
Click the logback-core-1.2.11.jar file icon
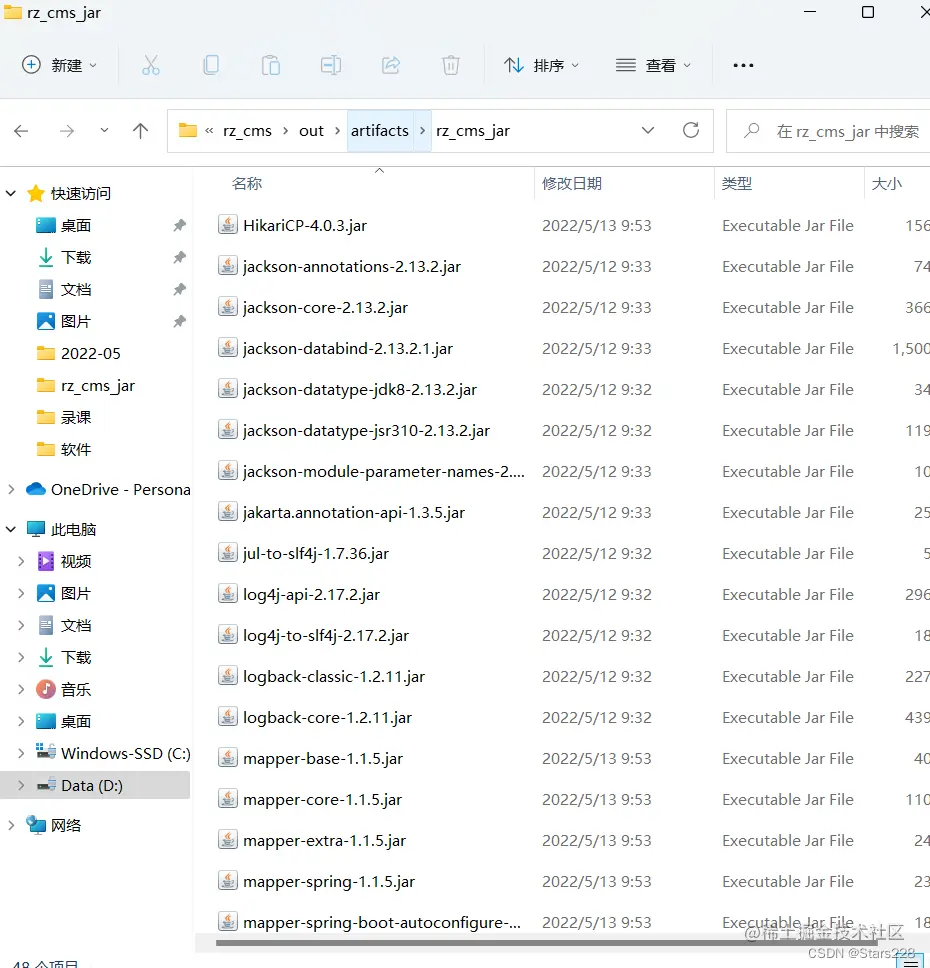click(228, 717)
